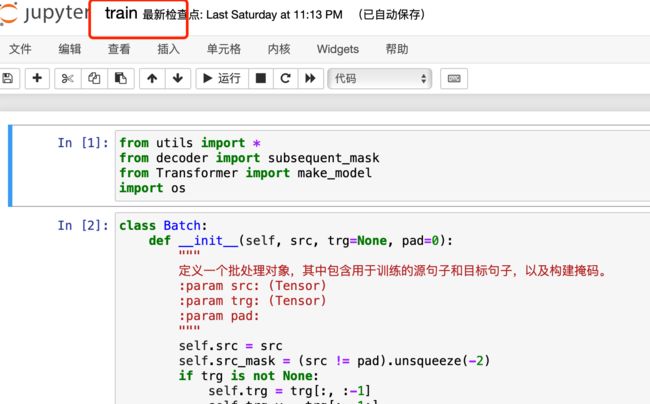
Task: Select the In [2] cell prompt
Action: 83,225
